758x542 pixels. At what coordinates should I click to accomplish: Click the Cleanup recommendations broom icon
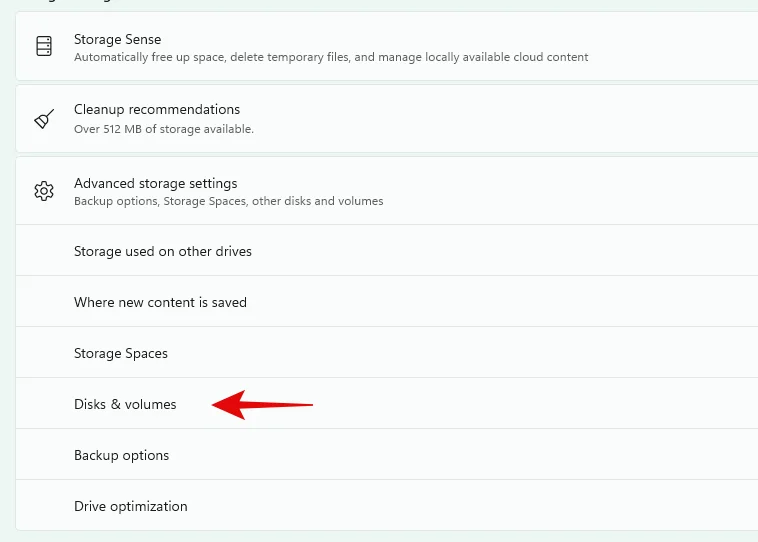click(44, 119)
